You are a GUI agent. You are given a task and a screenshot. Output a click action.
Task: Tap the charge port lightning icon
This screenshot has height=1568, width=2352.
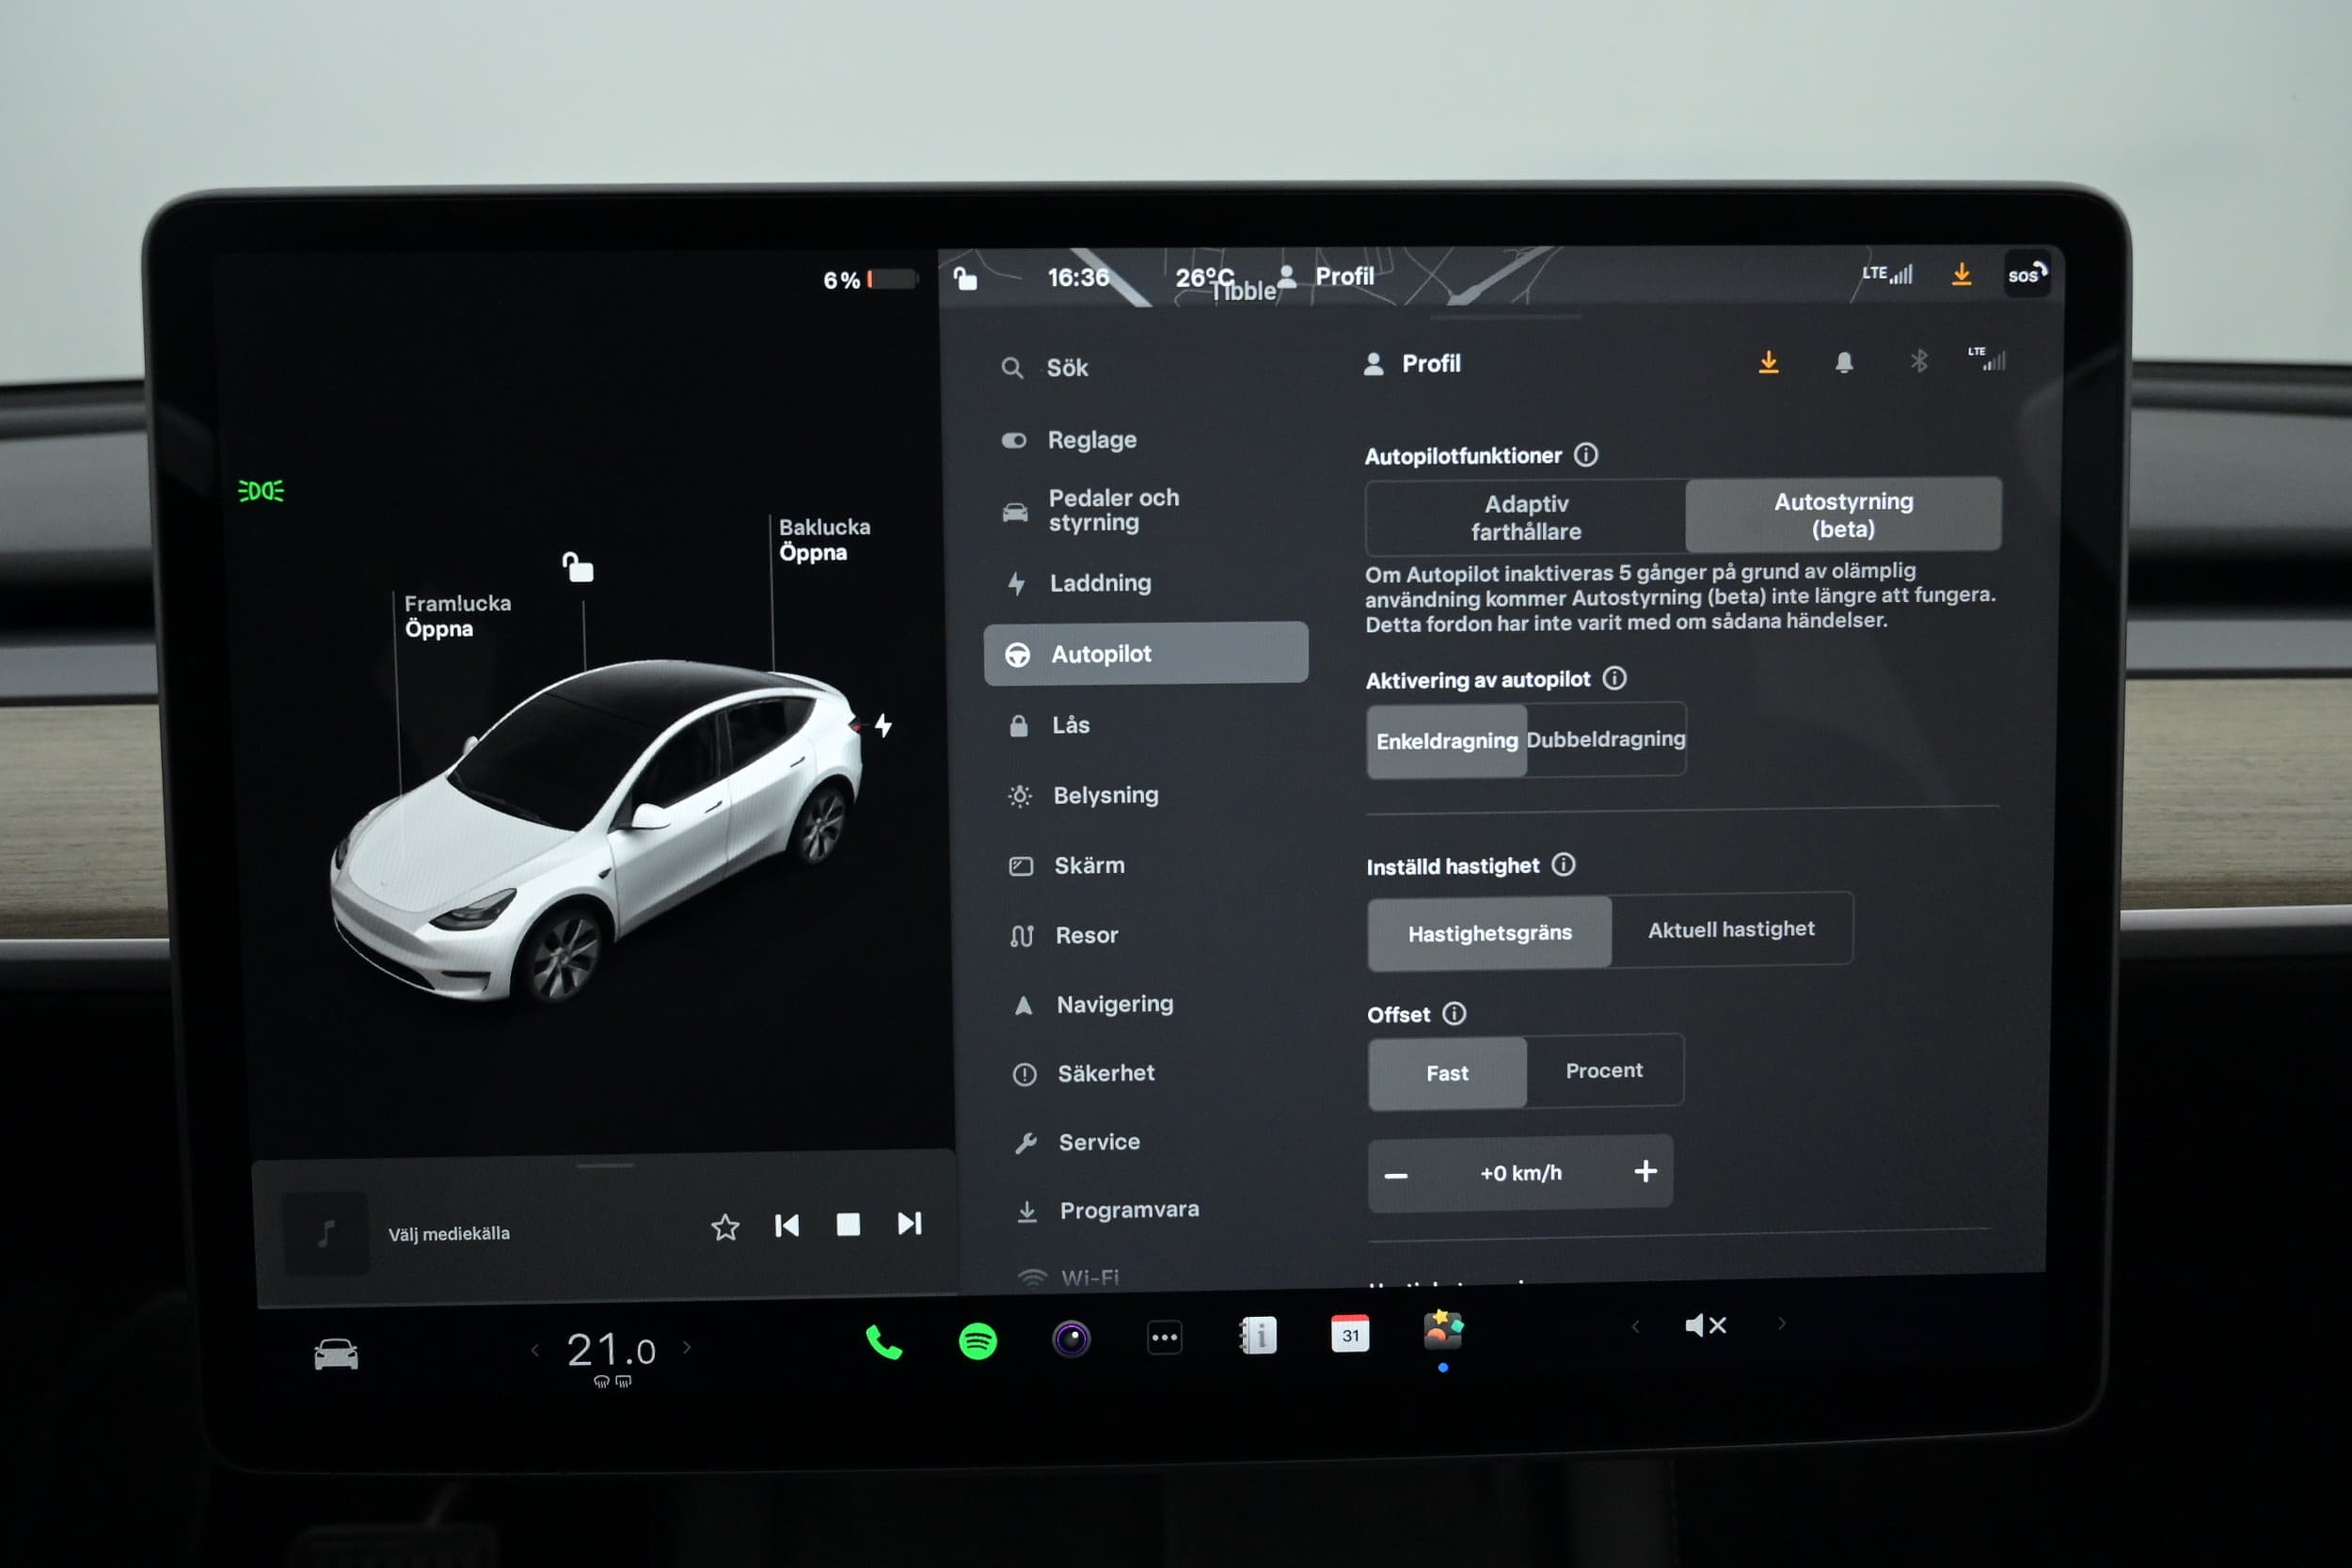(883, 725)
